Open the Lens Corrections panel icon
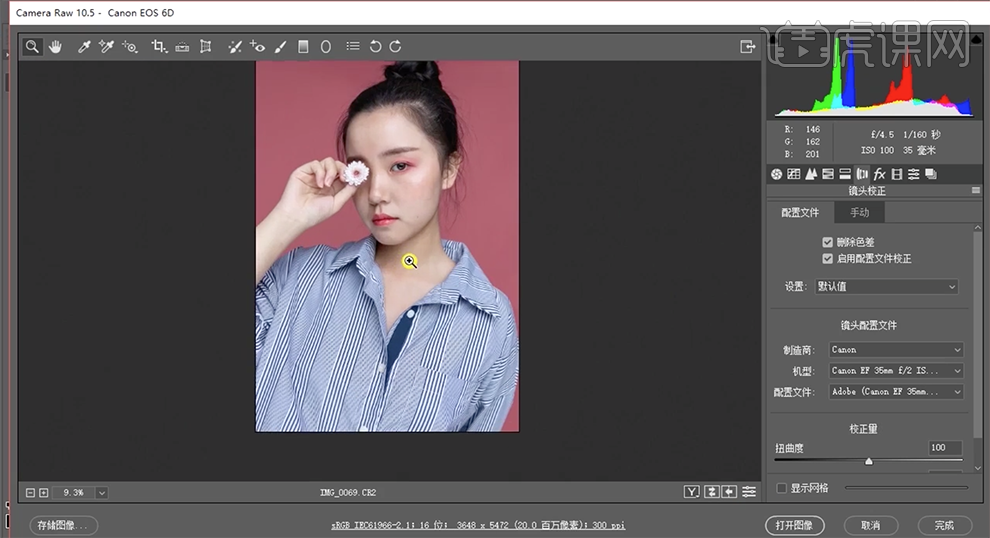This screenshot has height=538, width=990. 862,174
